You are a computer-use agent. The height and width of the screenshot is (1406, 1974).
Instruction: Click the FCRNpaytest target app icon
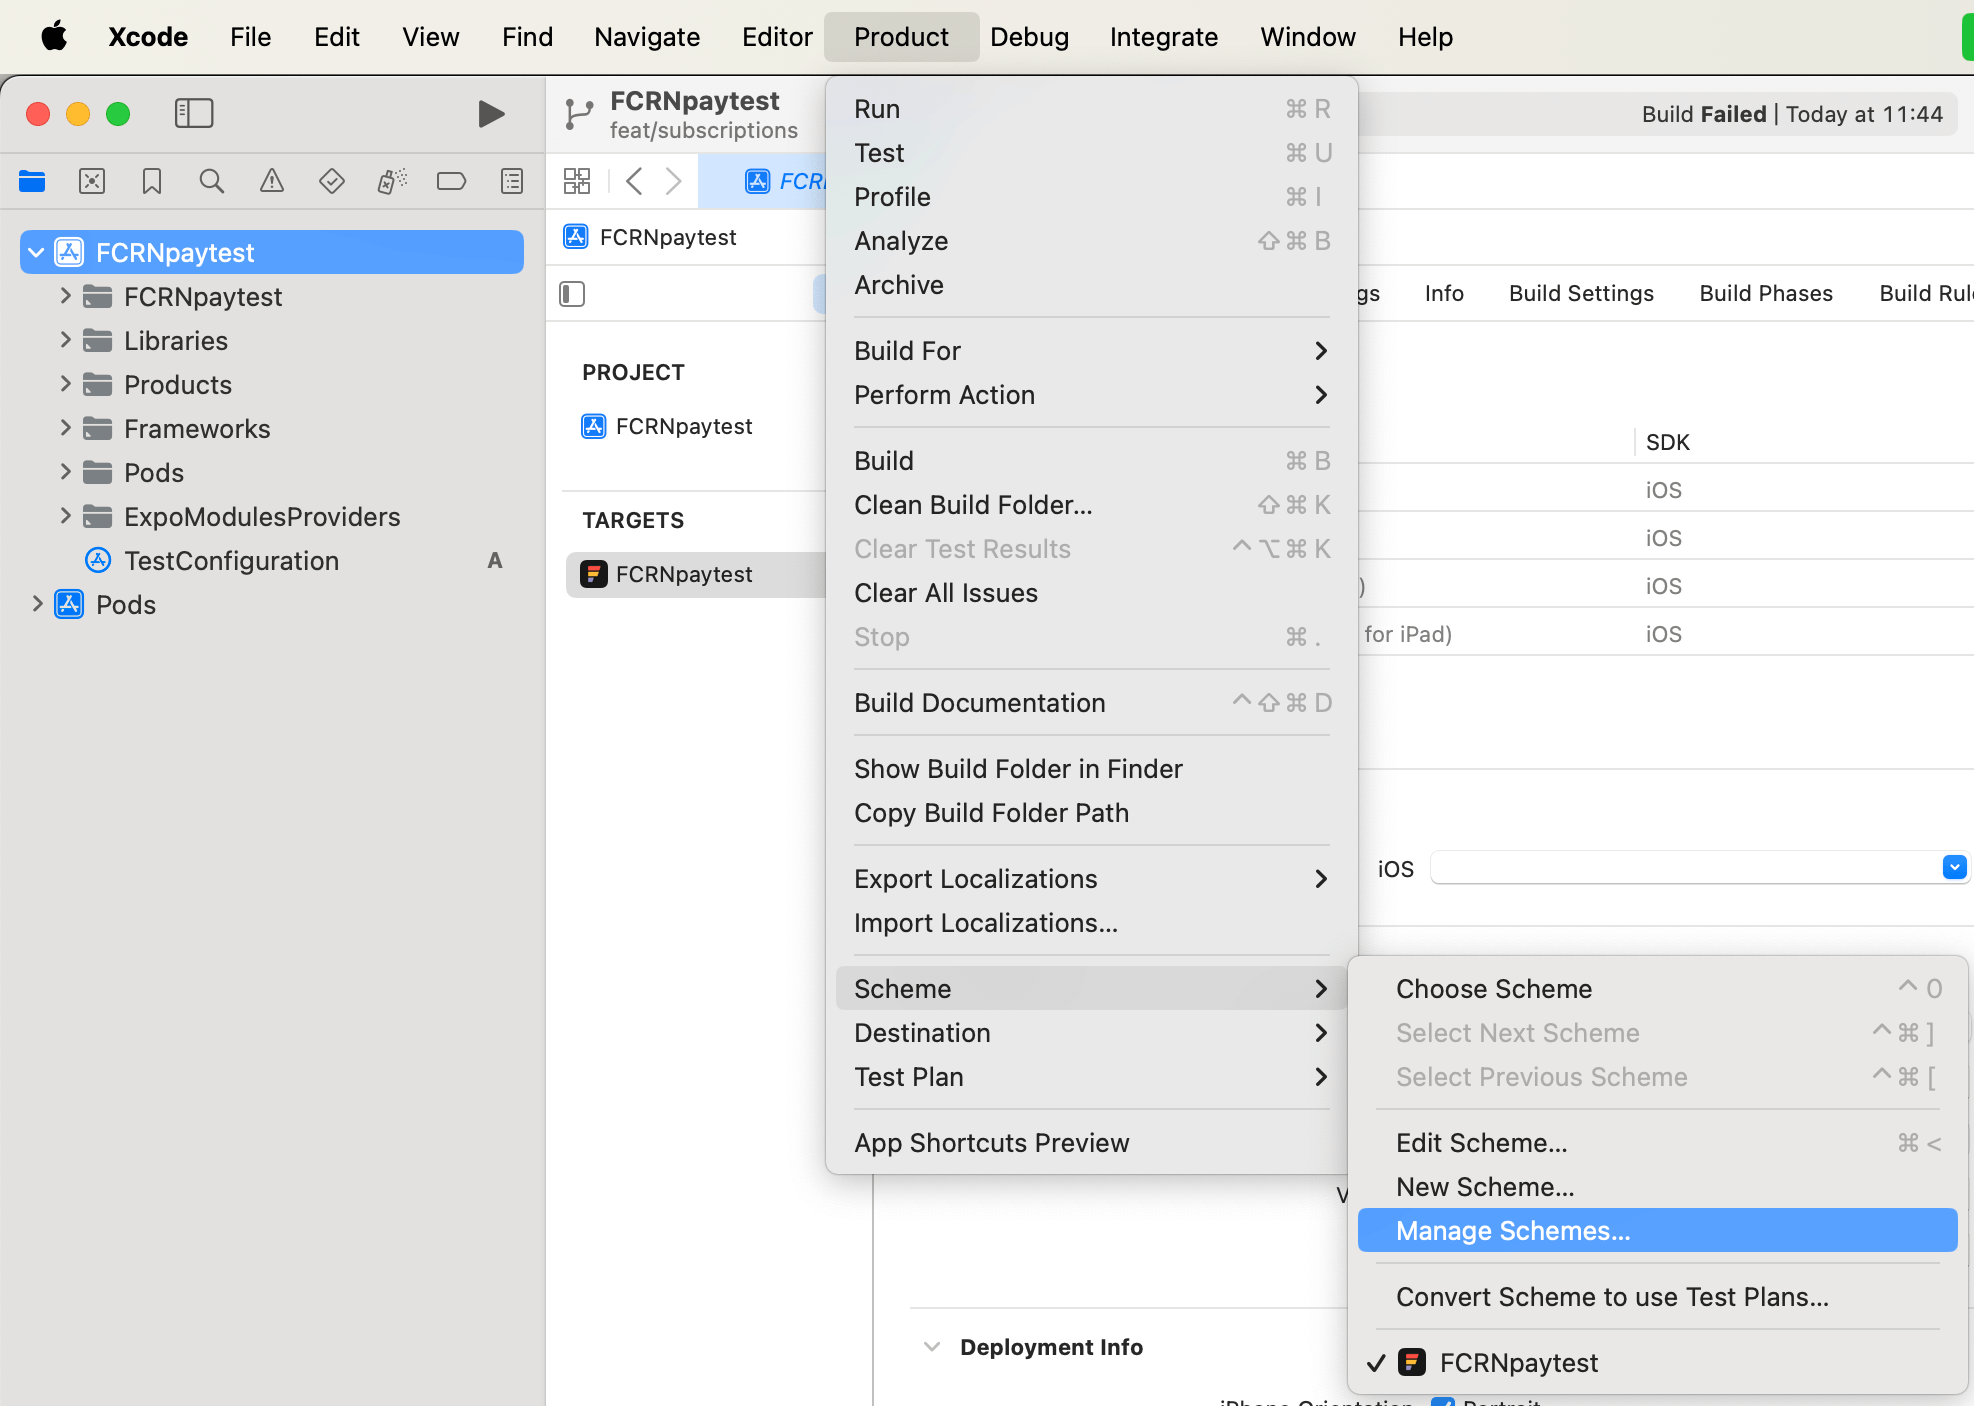[x=595, y=574]
